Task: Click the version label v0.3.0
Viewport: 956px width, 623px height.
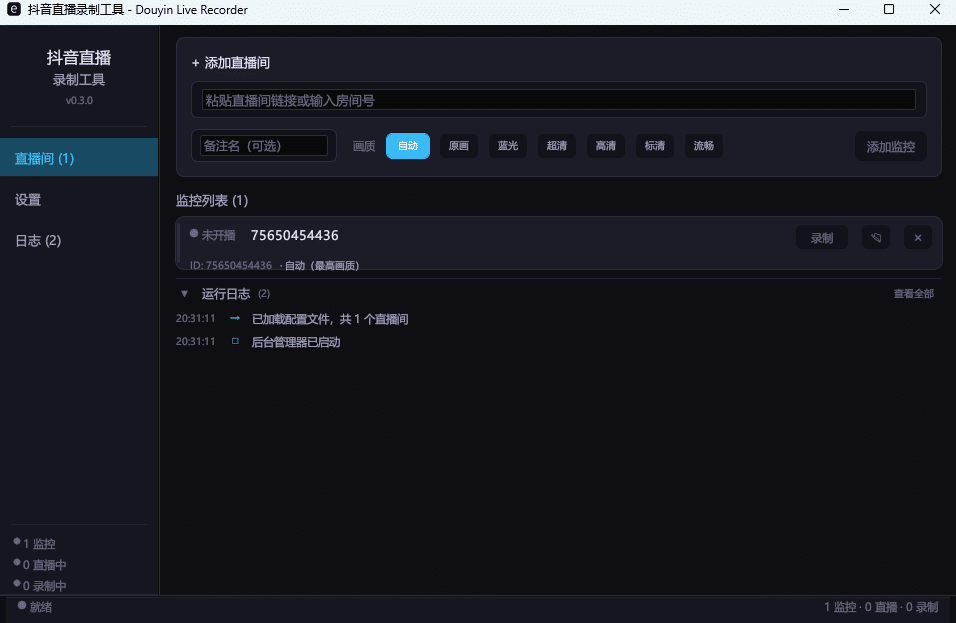Action: pyautogui.click(x=79, y=101)
